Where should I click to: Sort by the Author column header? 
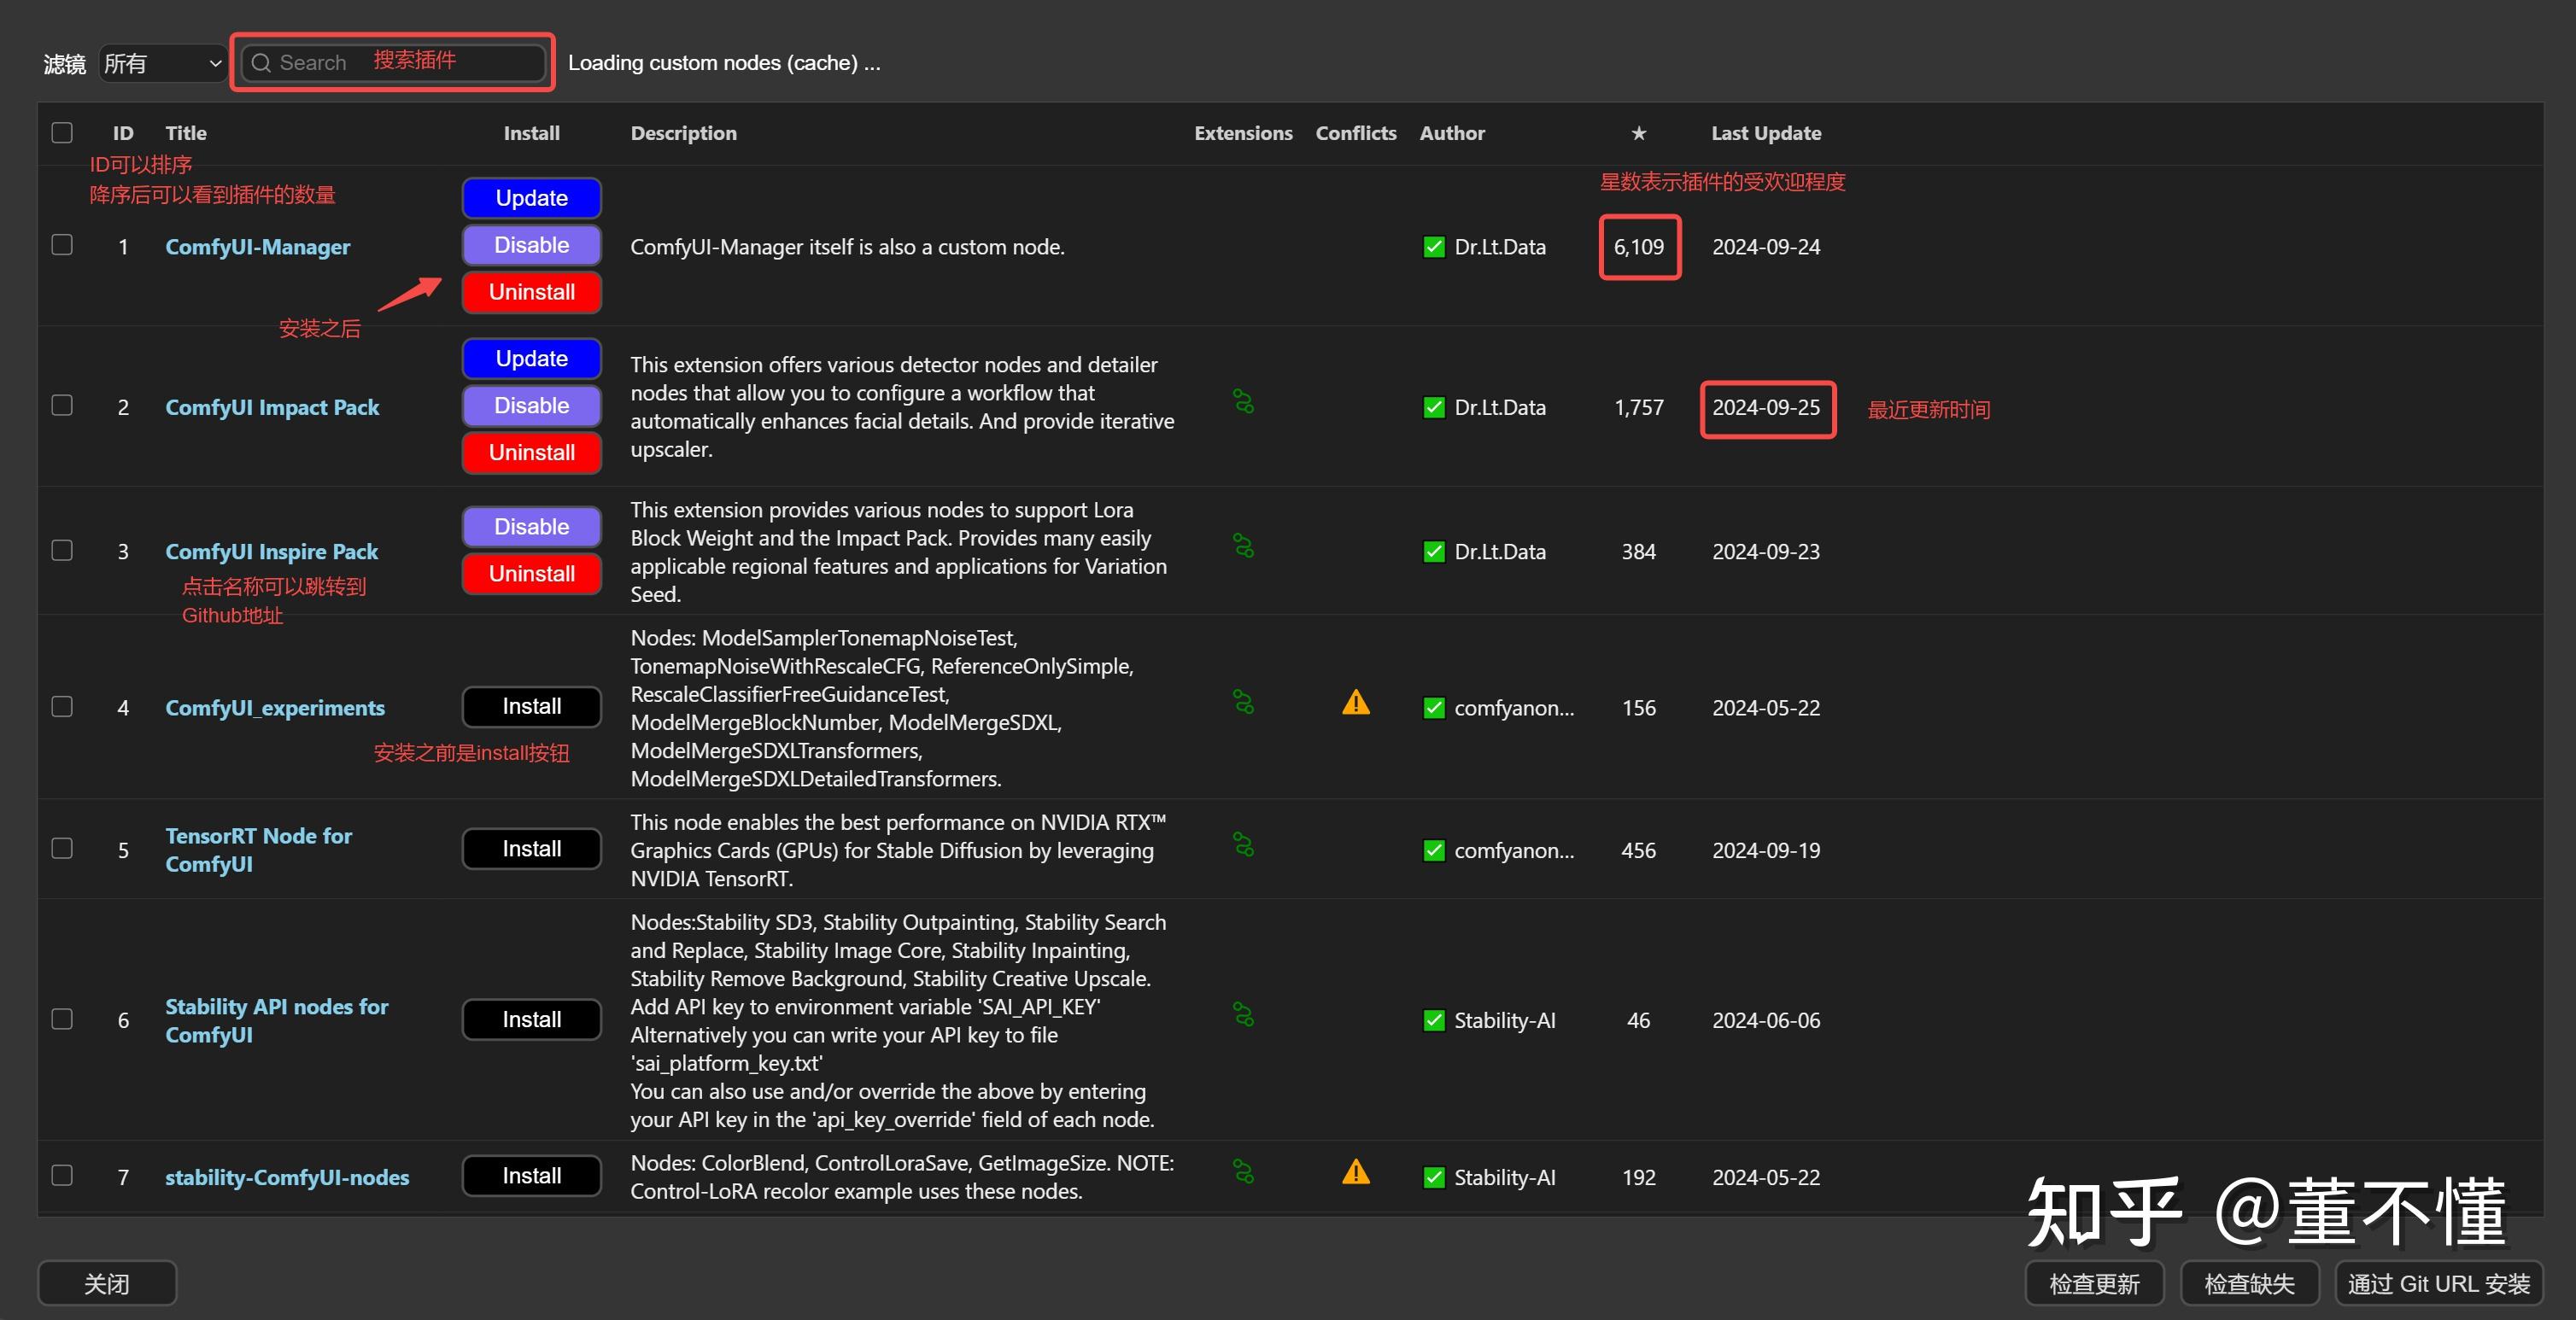point(1451,133)
